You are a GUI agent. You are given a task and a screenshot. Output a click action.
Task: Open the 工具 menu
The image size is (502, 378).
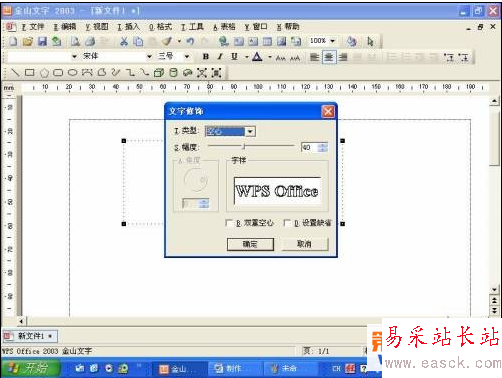click(192, 27)
